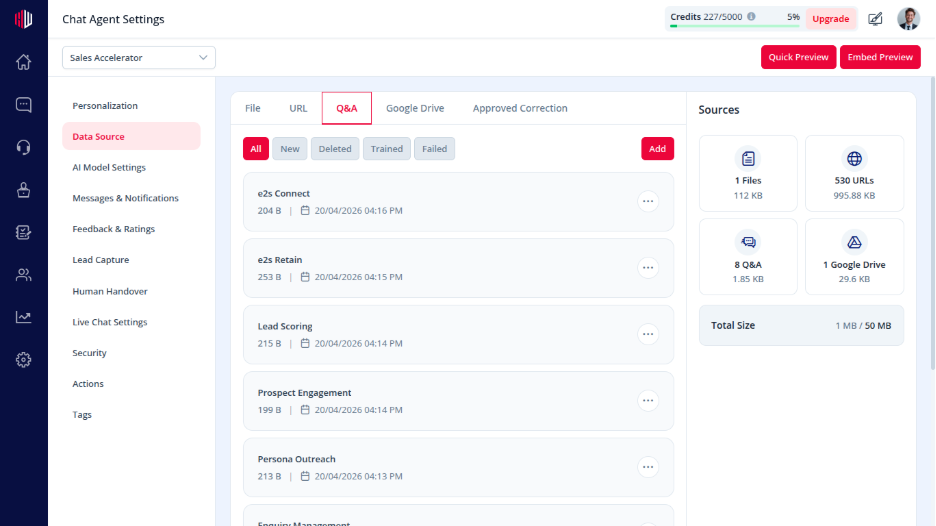Screen dimensions: 936x526
Task: Click the 1 Google Drive source card
Action: (854, 257)
